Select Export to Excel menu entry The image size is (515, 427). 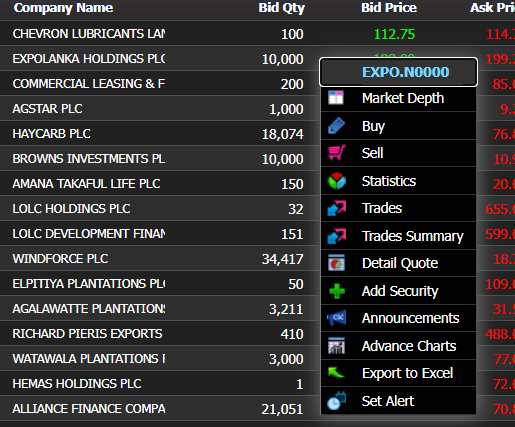pos(398,373)
